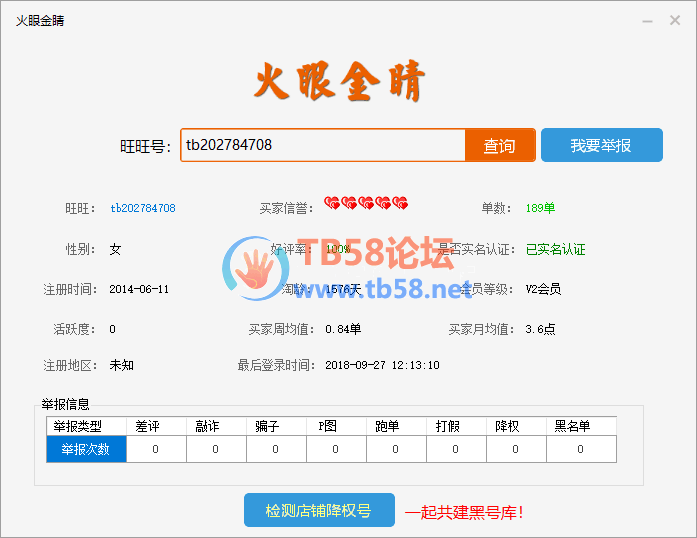Click the 差评 column header
697x538 pixels.
[x=148, y=426]
